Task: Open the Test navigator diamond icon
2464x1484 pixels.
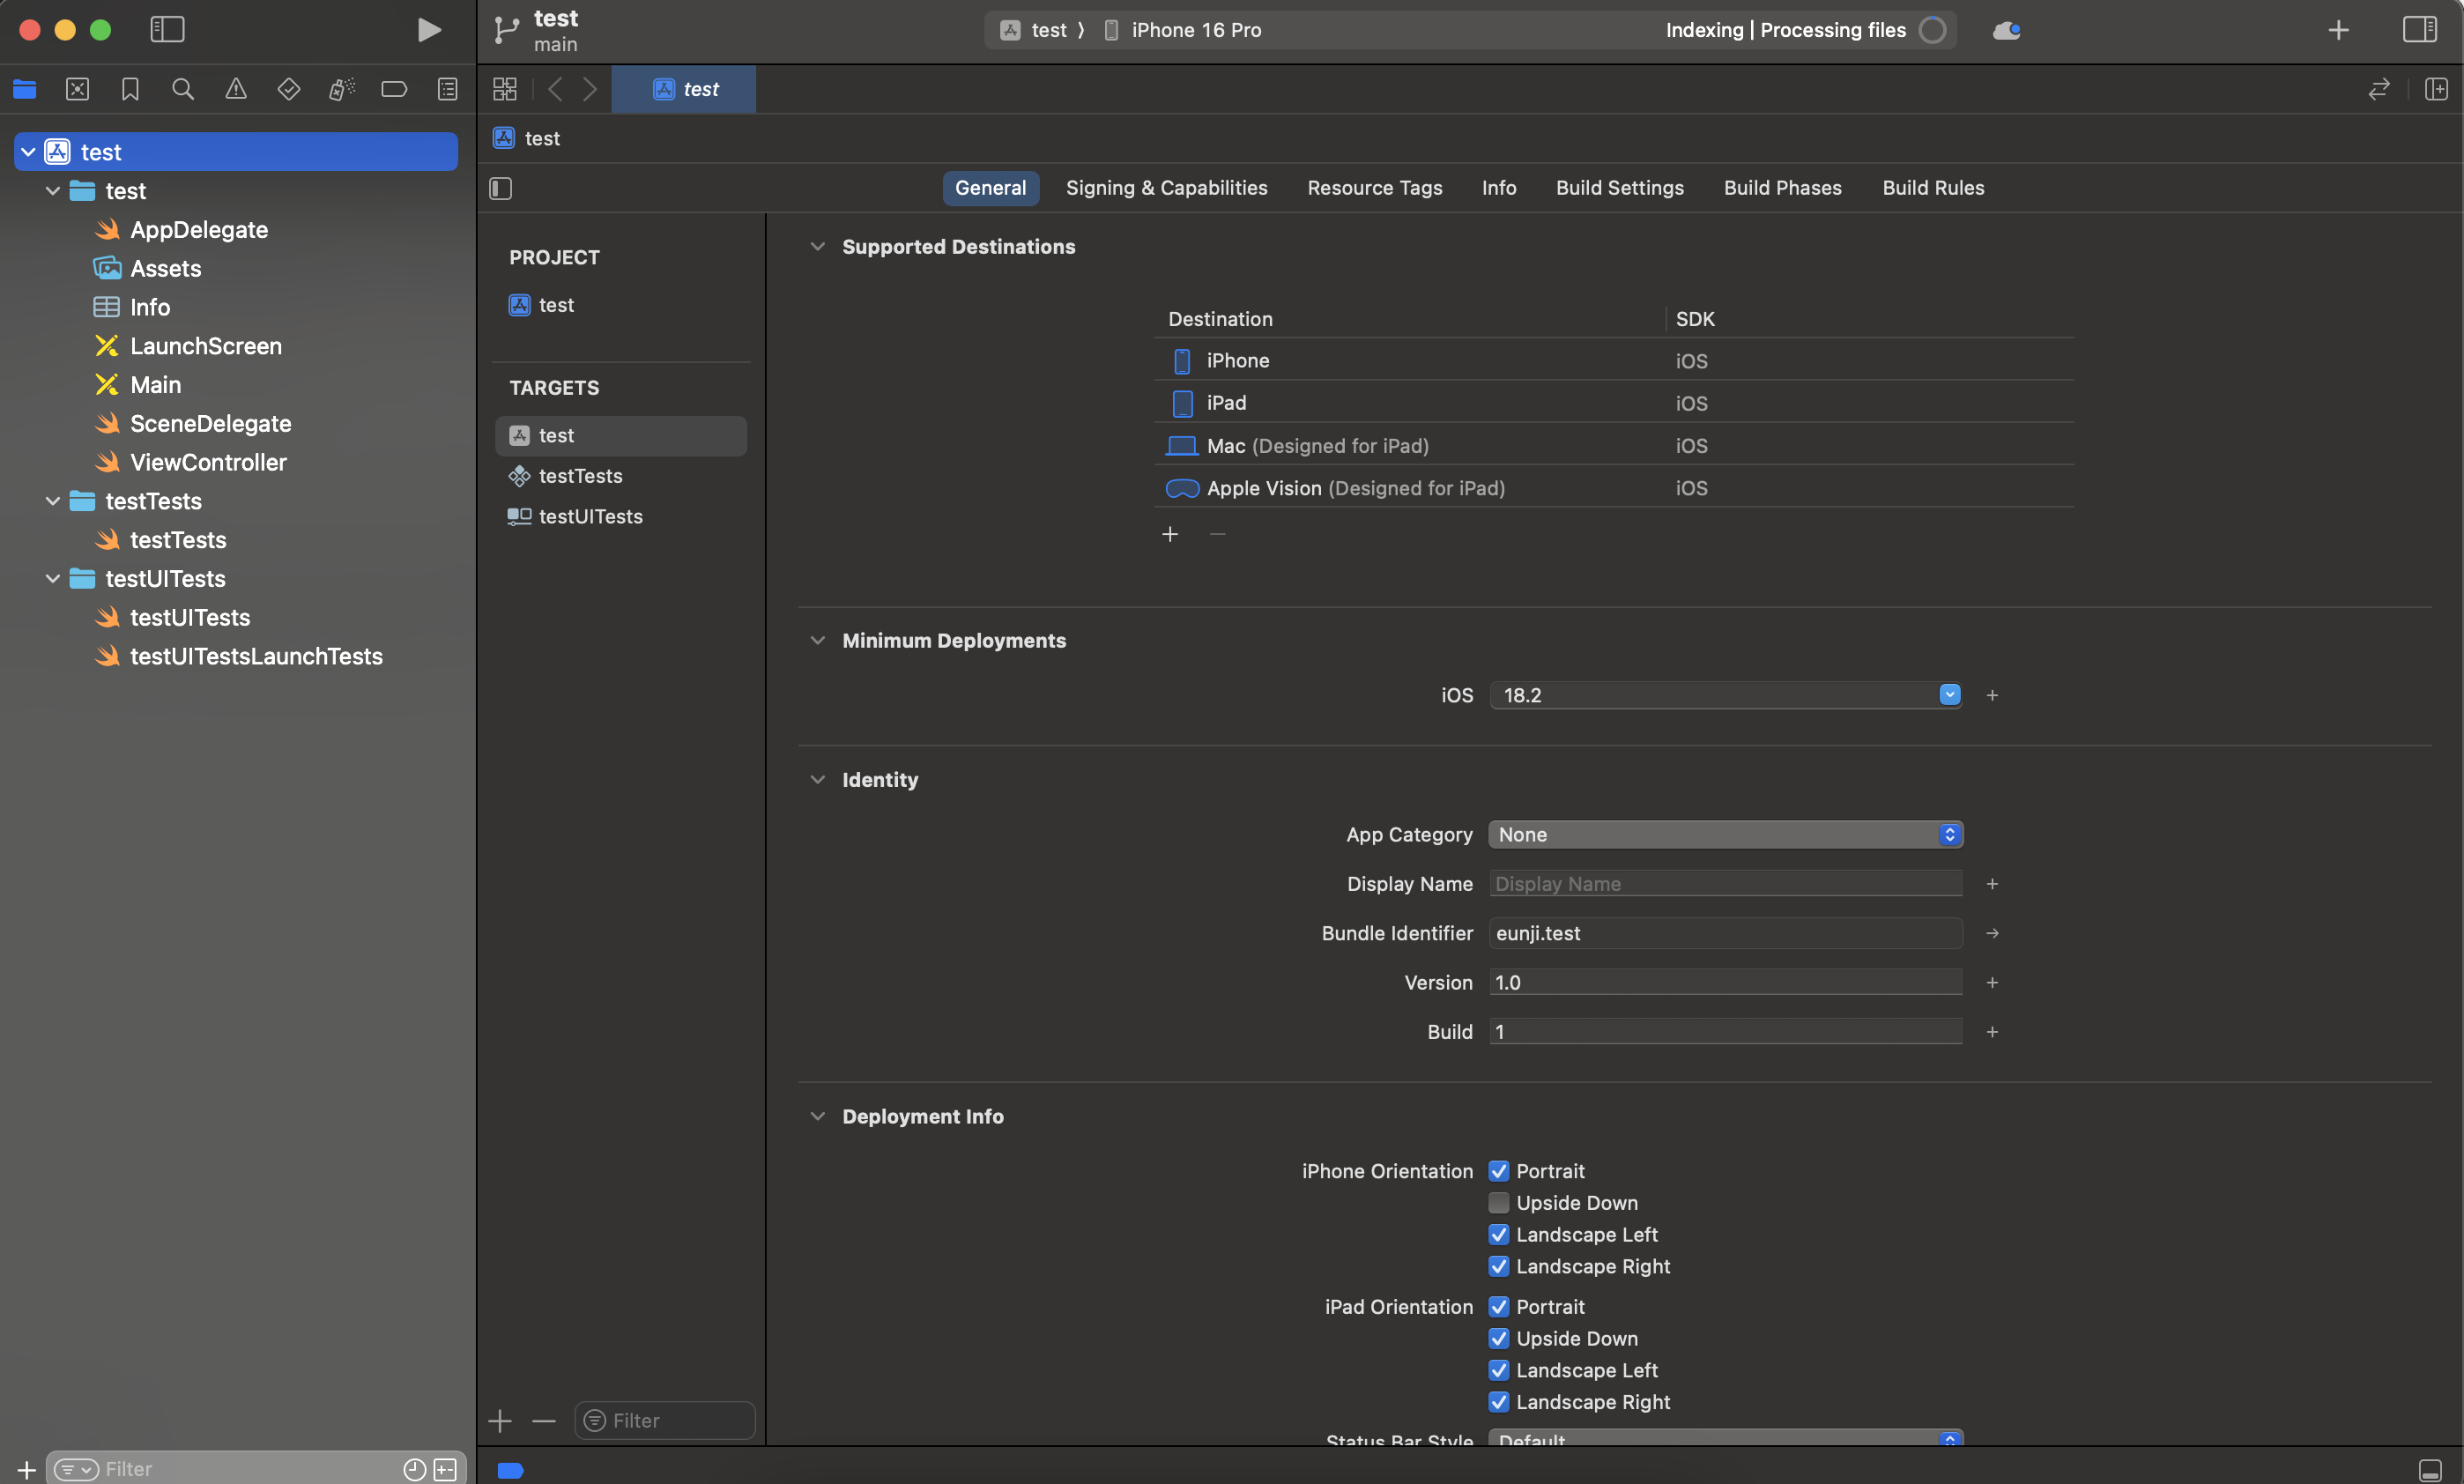Action: [289, 89]
